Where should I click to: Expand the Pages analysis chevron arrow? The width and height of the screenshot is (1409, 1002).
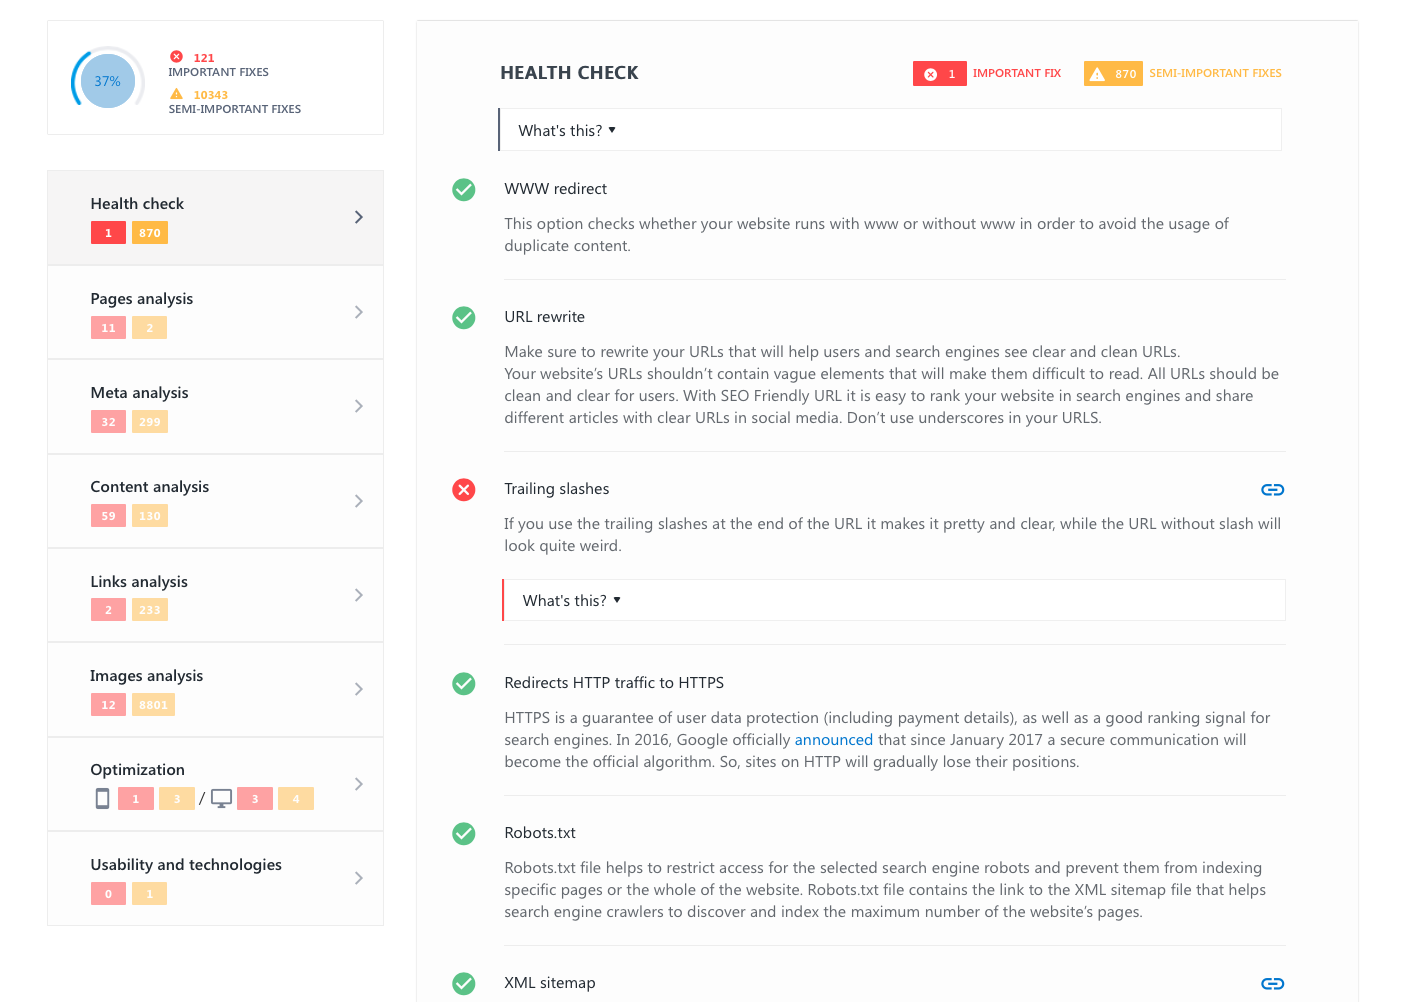pos(358,312)
